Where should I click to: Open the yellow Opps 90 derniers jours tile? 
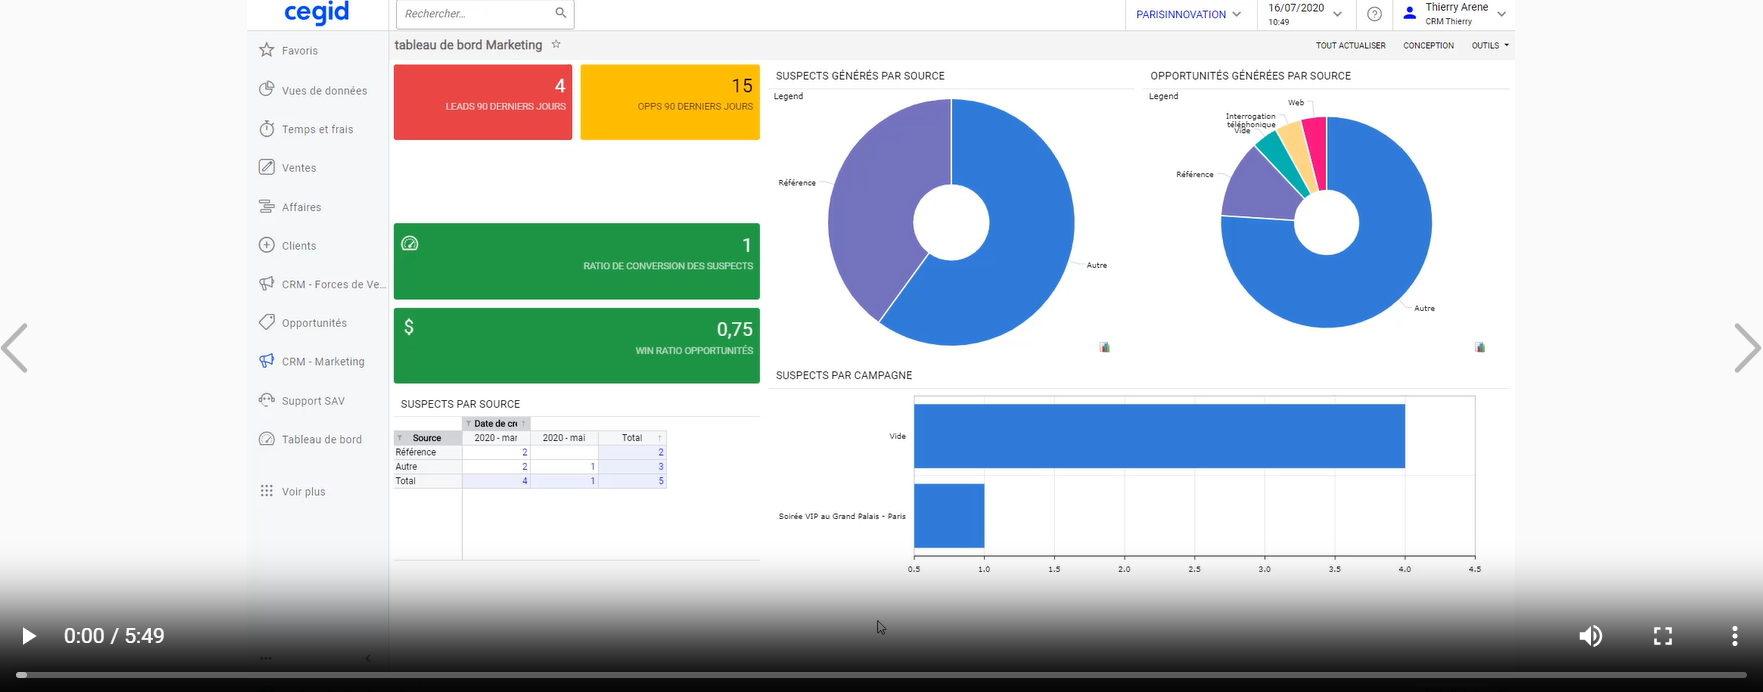[670, 102]
